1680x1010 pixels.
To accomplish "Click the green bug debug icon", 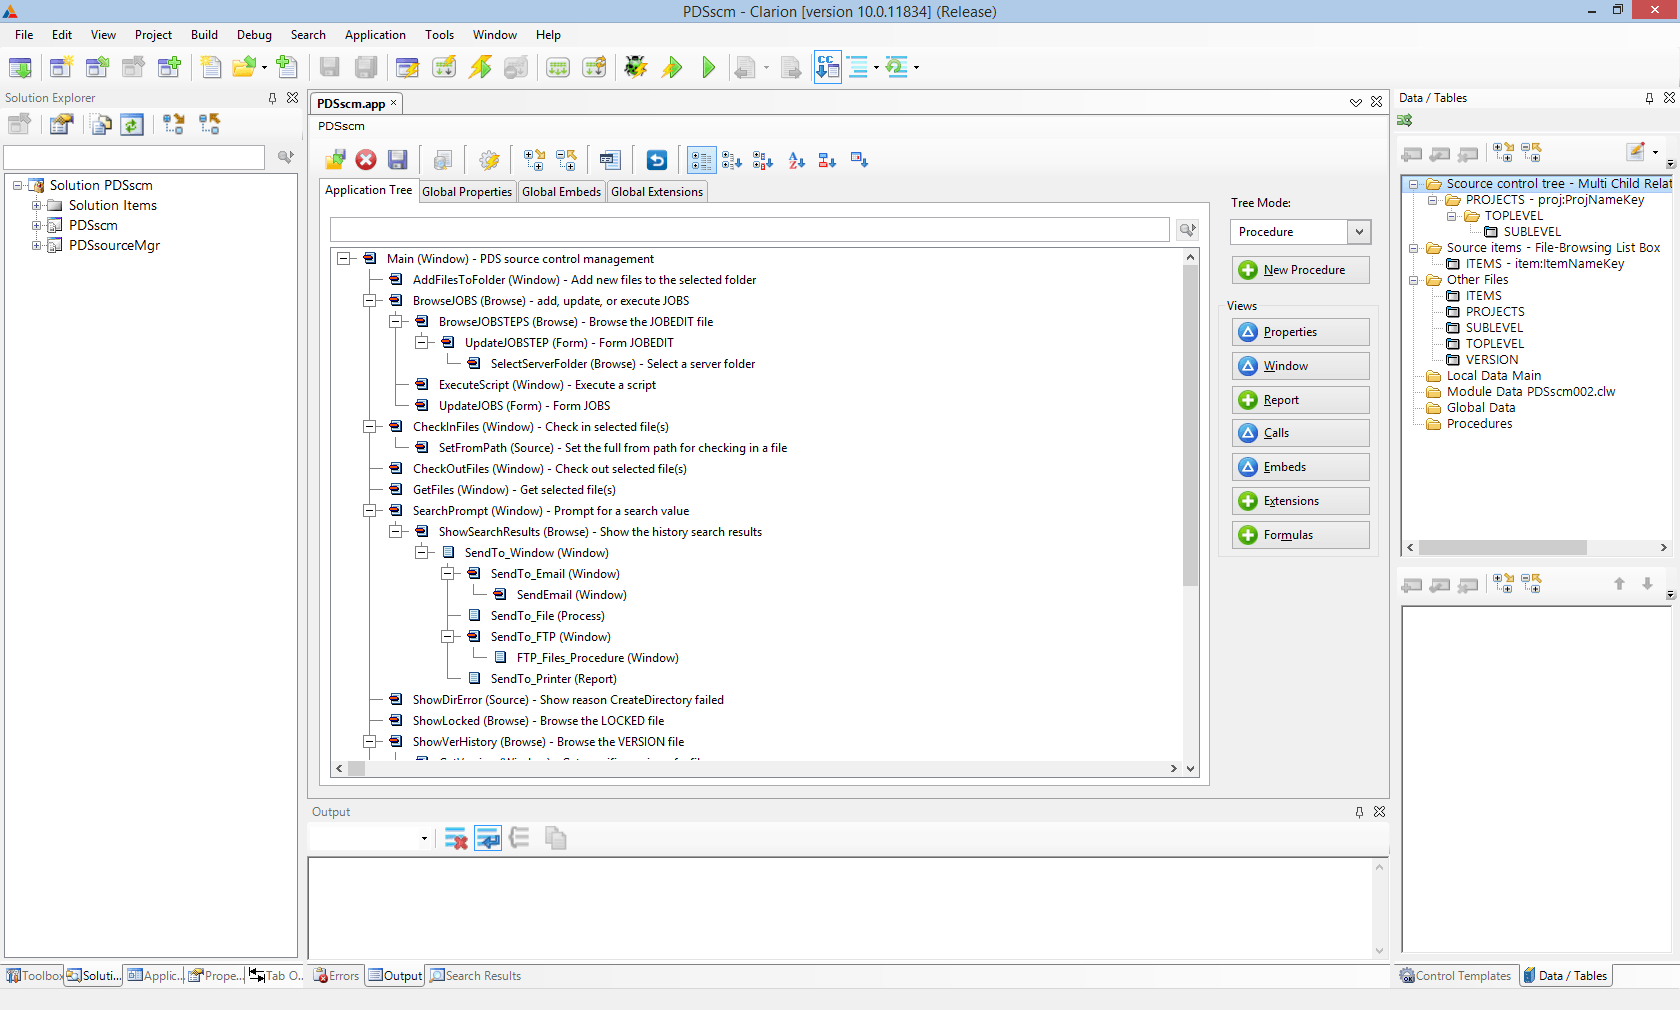I will click(635, 67).
